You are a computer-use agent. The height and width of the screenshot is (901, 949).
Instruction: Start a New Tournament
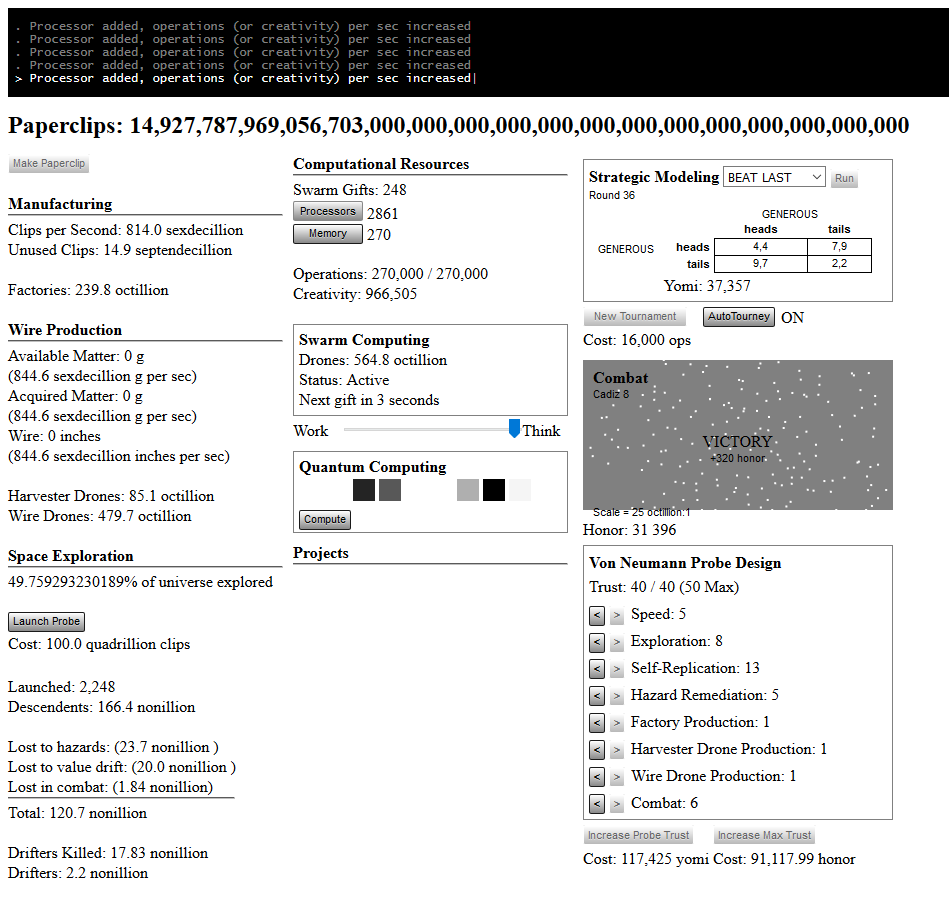click(635, 316)
